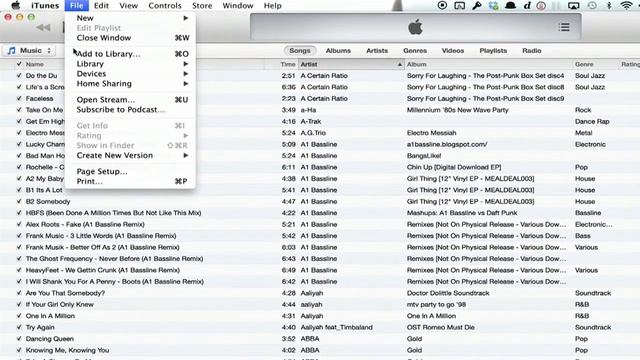Screen dimensions: 640x360
Task: Click the Wi-Fi status icon
Action: 626,5
